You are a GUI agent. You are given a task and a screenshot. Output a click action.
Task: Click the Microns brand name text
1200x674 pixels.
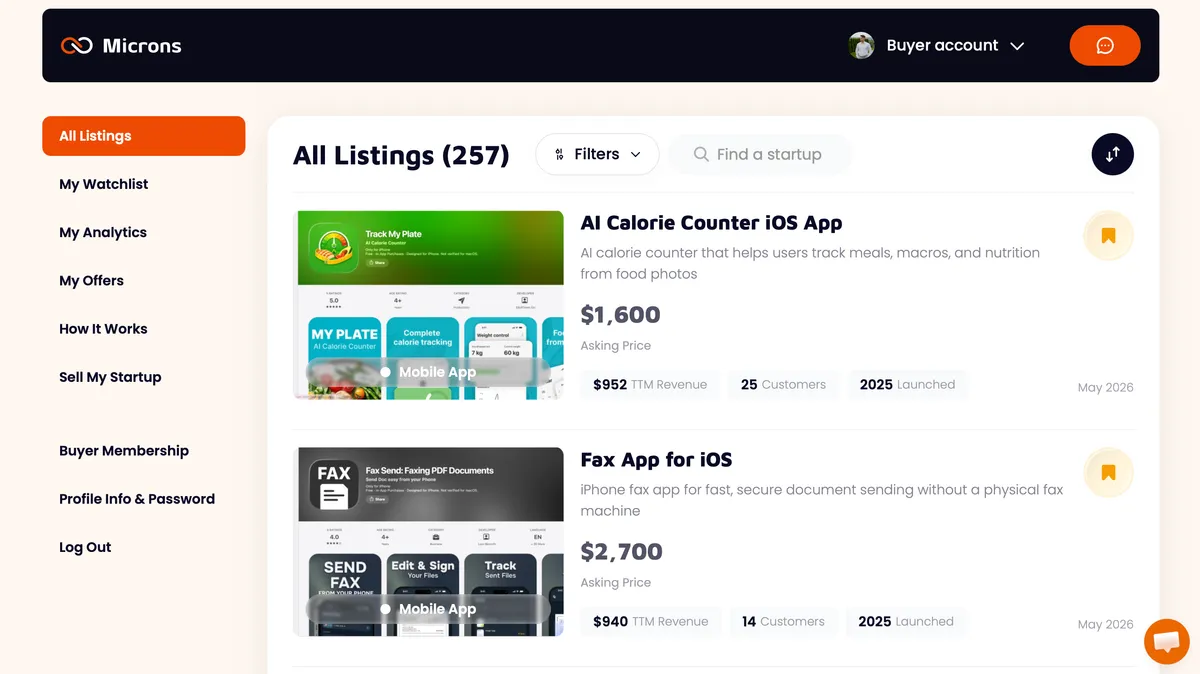coord(142,46)
